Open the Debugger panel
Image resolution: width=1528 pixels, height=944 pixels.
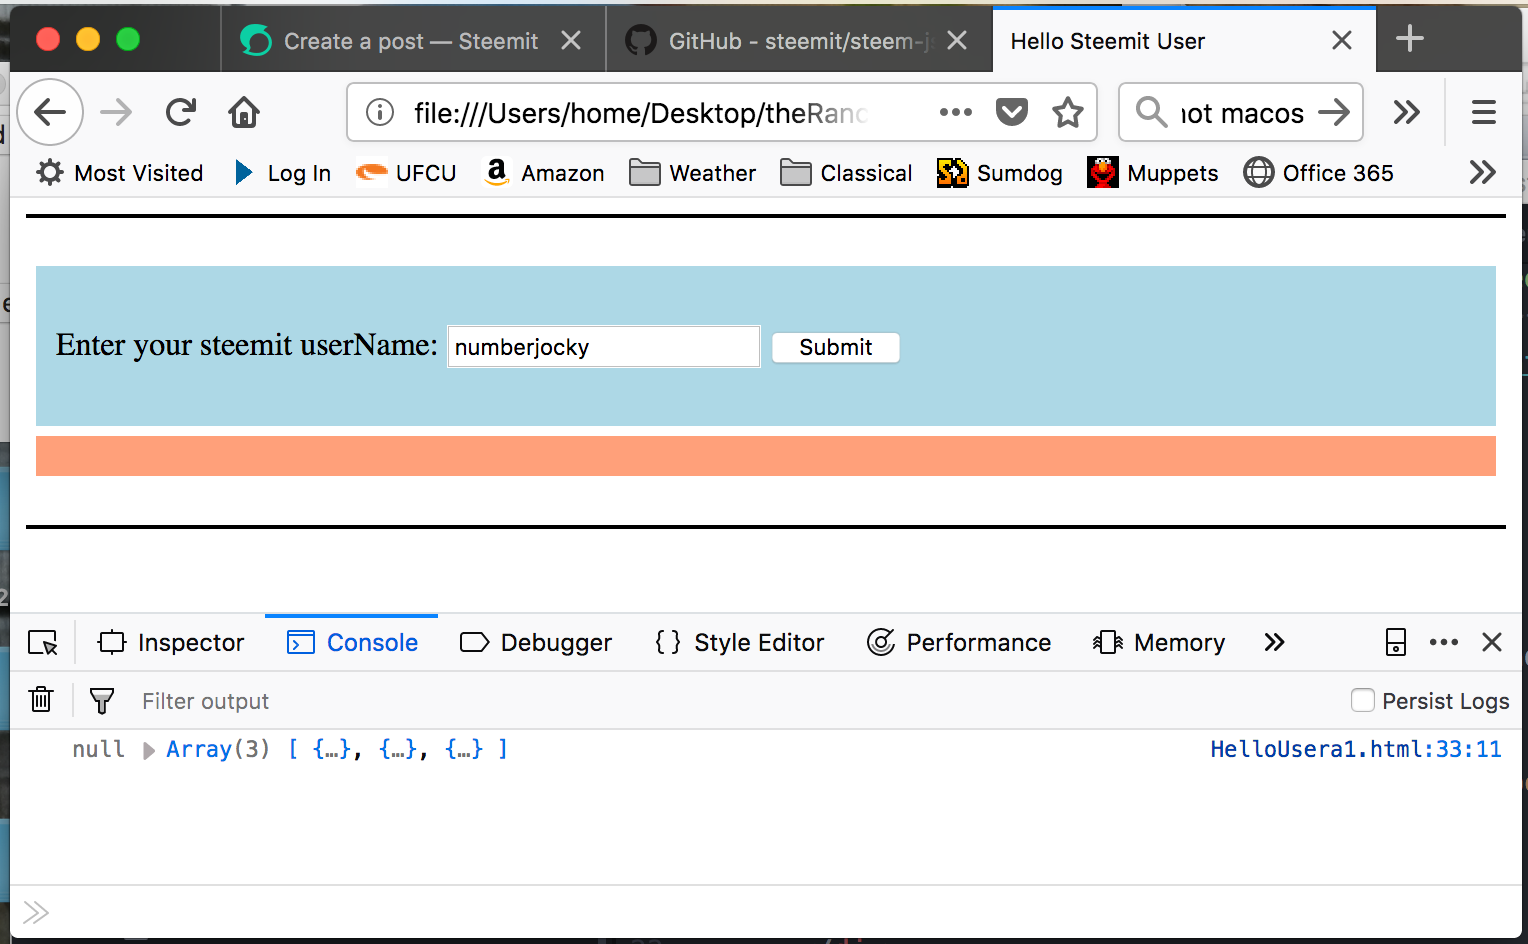[536, 642]
